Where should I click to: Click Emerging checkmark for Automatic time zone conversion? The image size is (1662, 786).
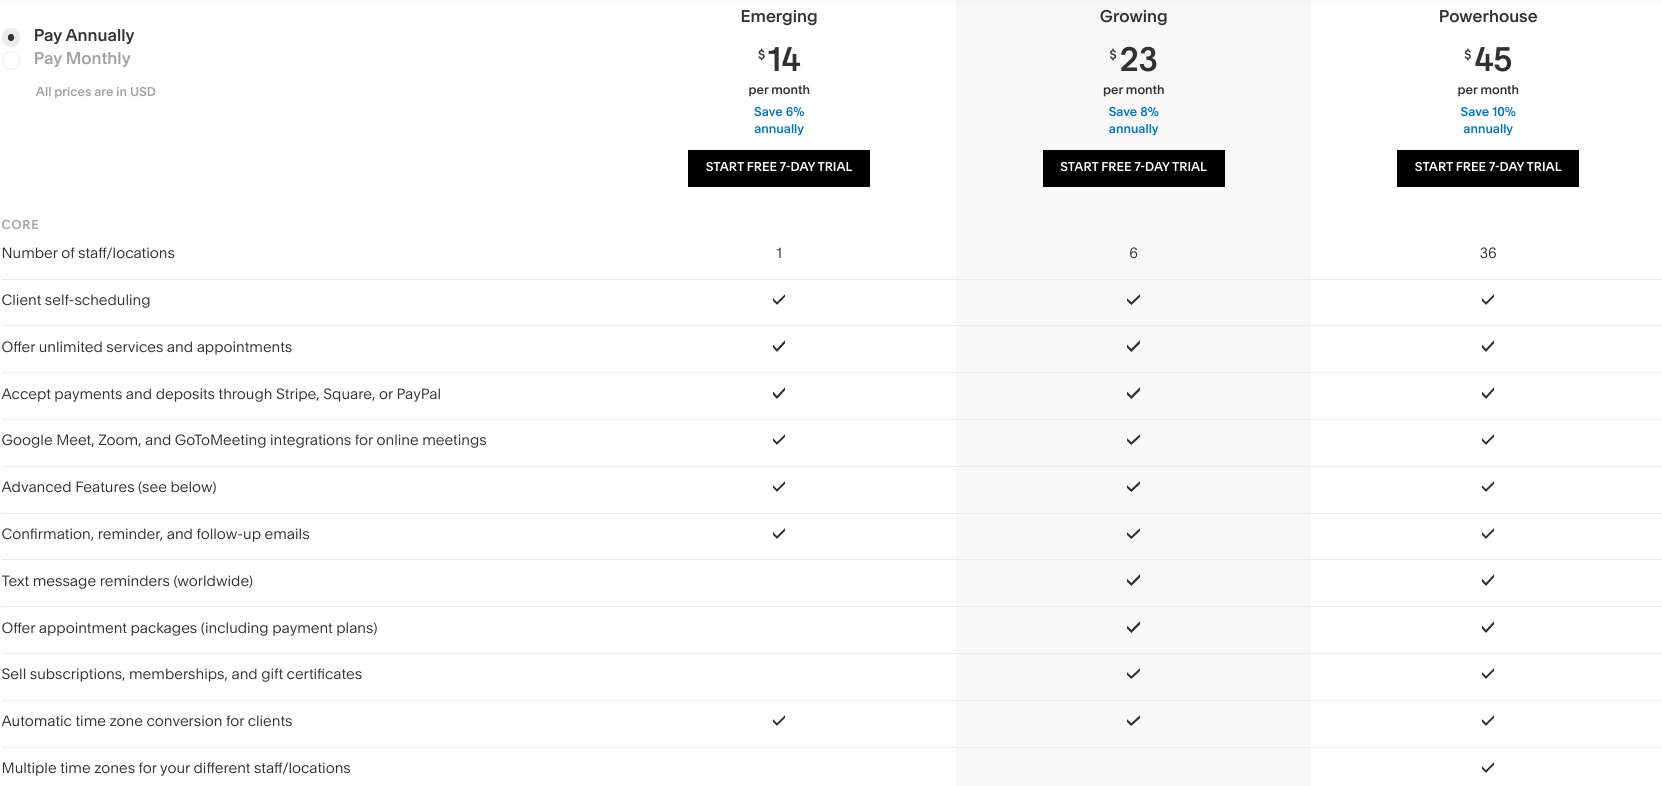click(x=779, y=720)
